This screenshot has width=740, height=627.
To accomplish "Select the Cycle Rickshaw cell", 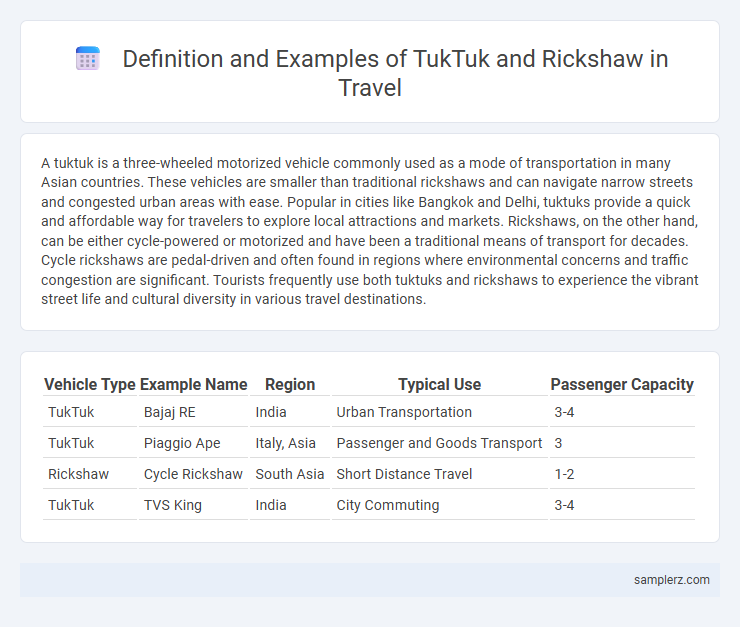I will tap(193, 474).
